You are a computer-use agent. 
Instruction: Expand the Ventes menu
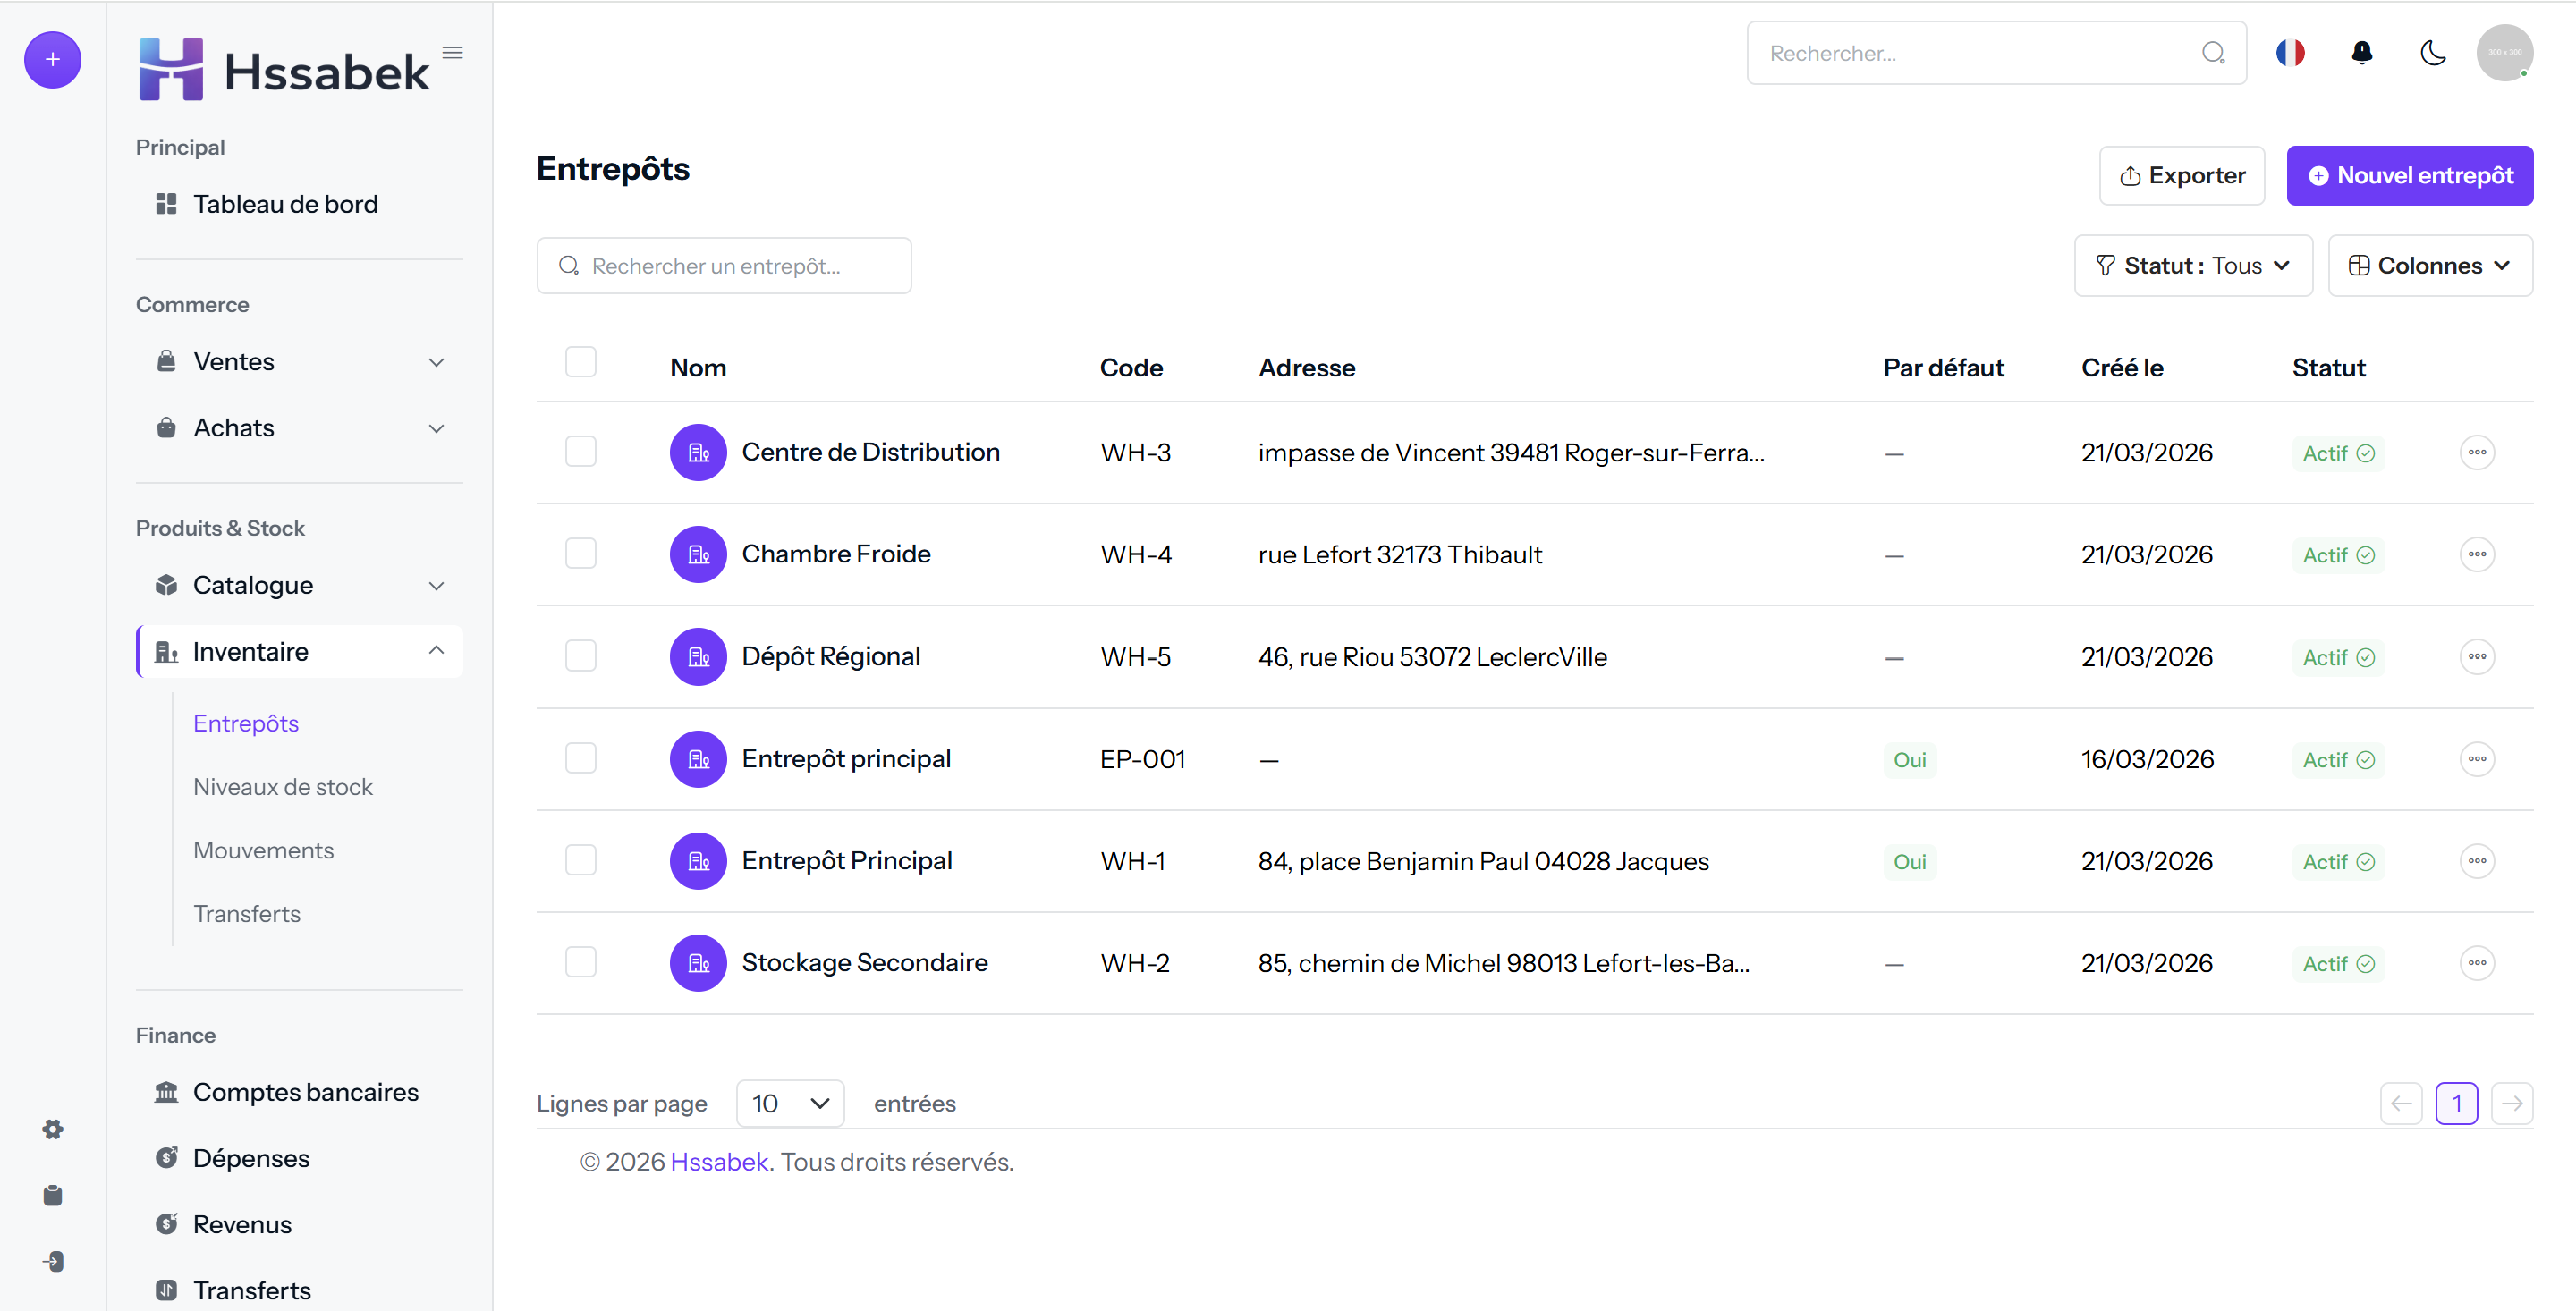pyautogui.click(x=300, y=362)
